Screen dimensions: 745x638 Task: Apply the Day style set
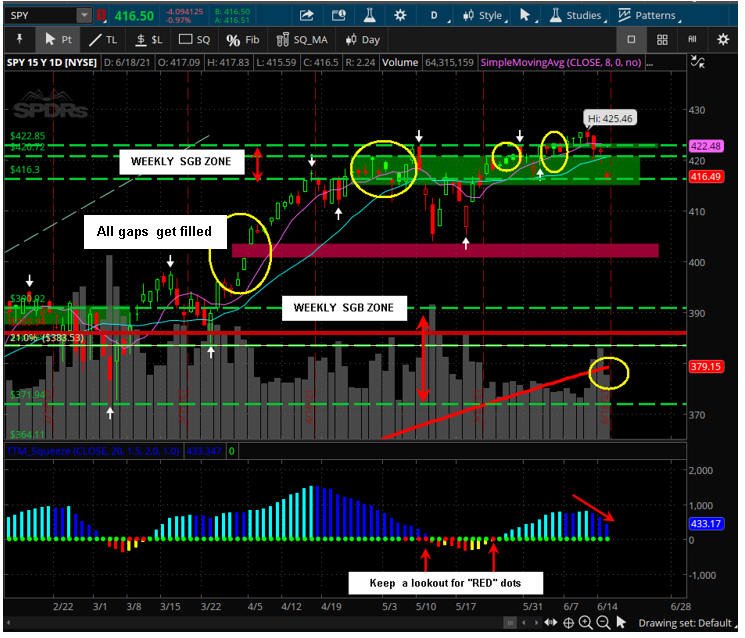pos(363,40)
